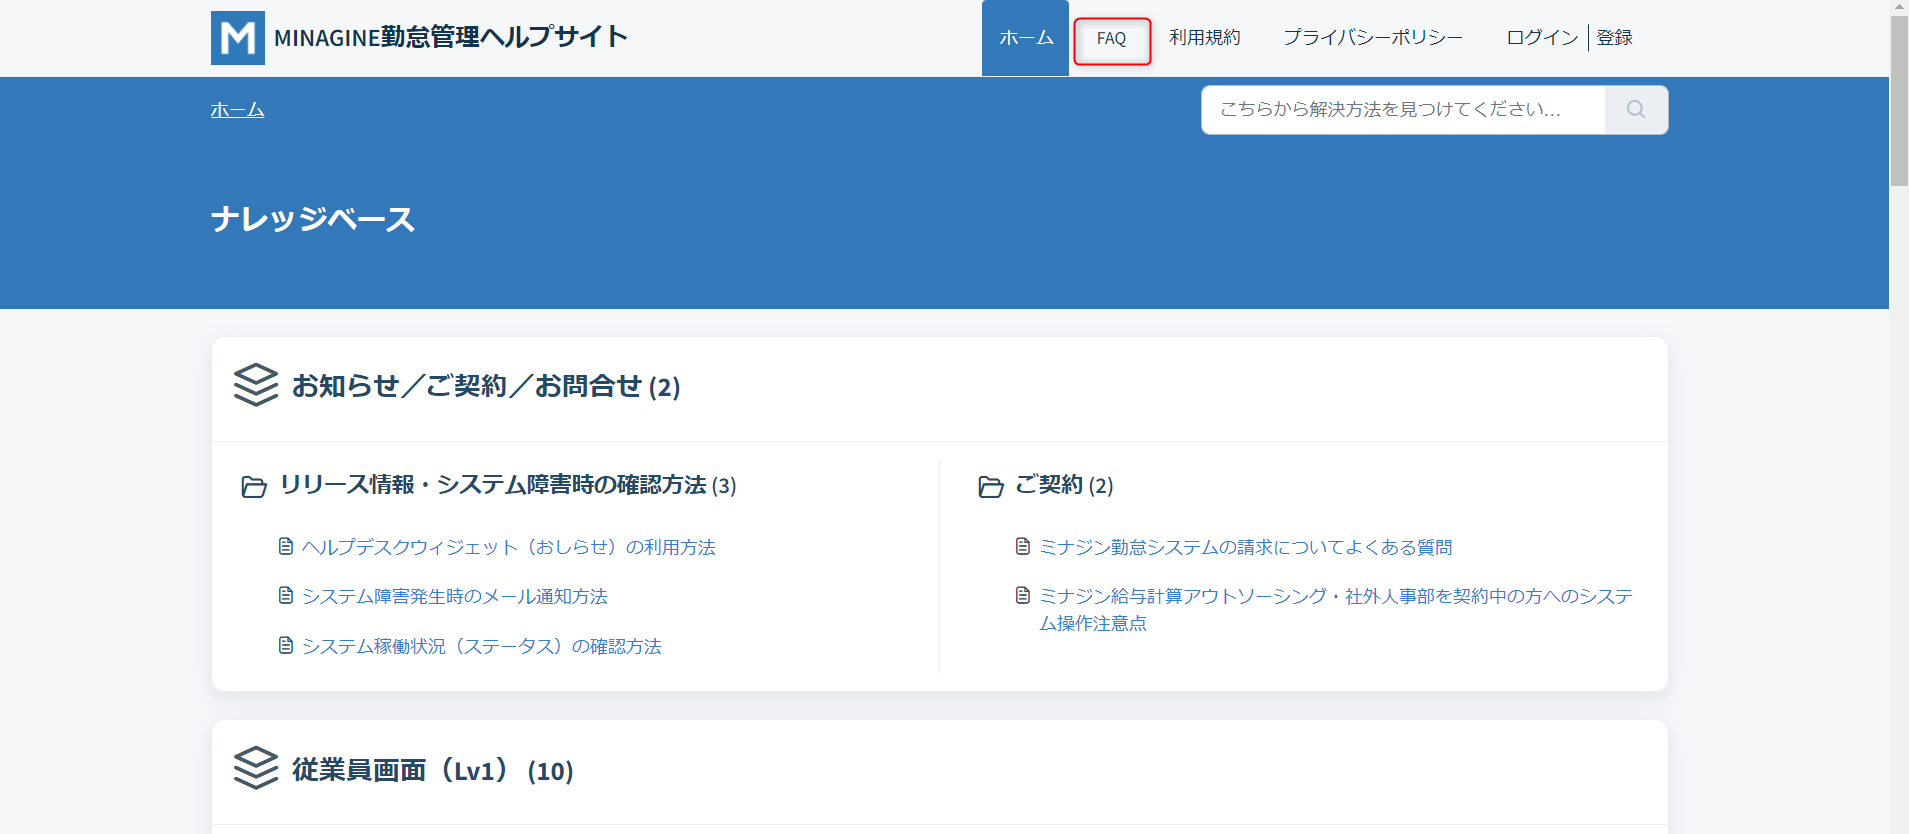Click the magnifier search button
The height and width of the screenshot is (834, 1909).
(1636, 110)
